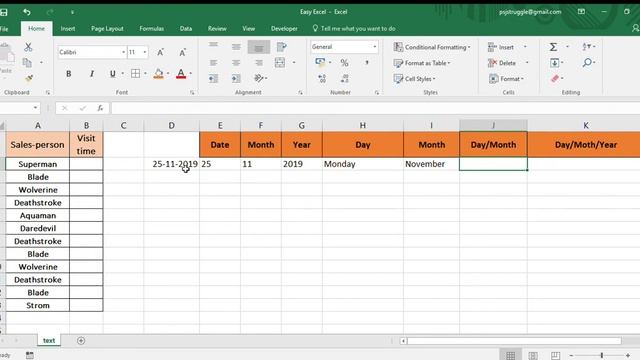
Task: Click Decrease Decimal icon
Action: tap(344, 78)
